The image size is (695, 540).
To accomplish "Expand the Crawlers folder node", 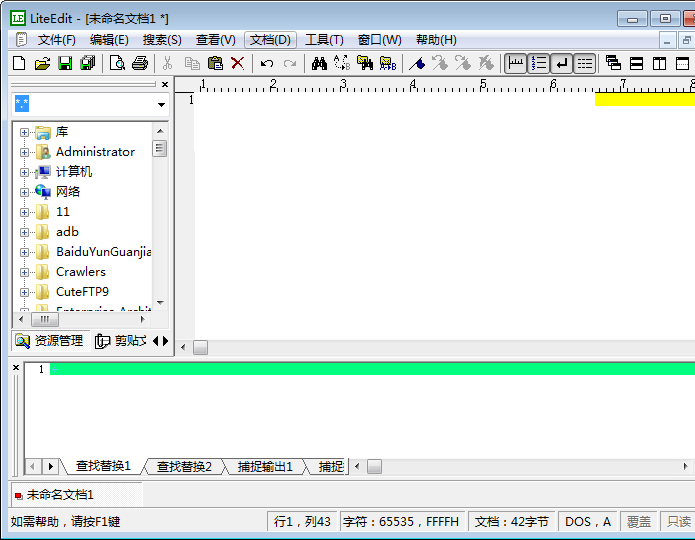I will tap(24, 272).
